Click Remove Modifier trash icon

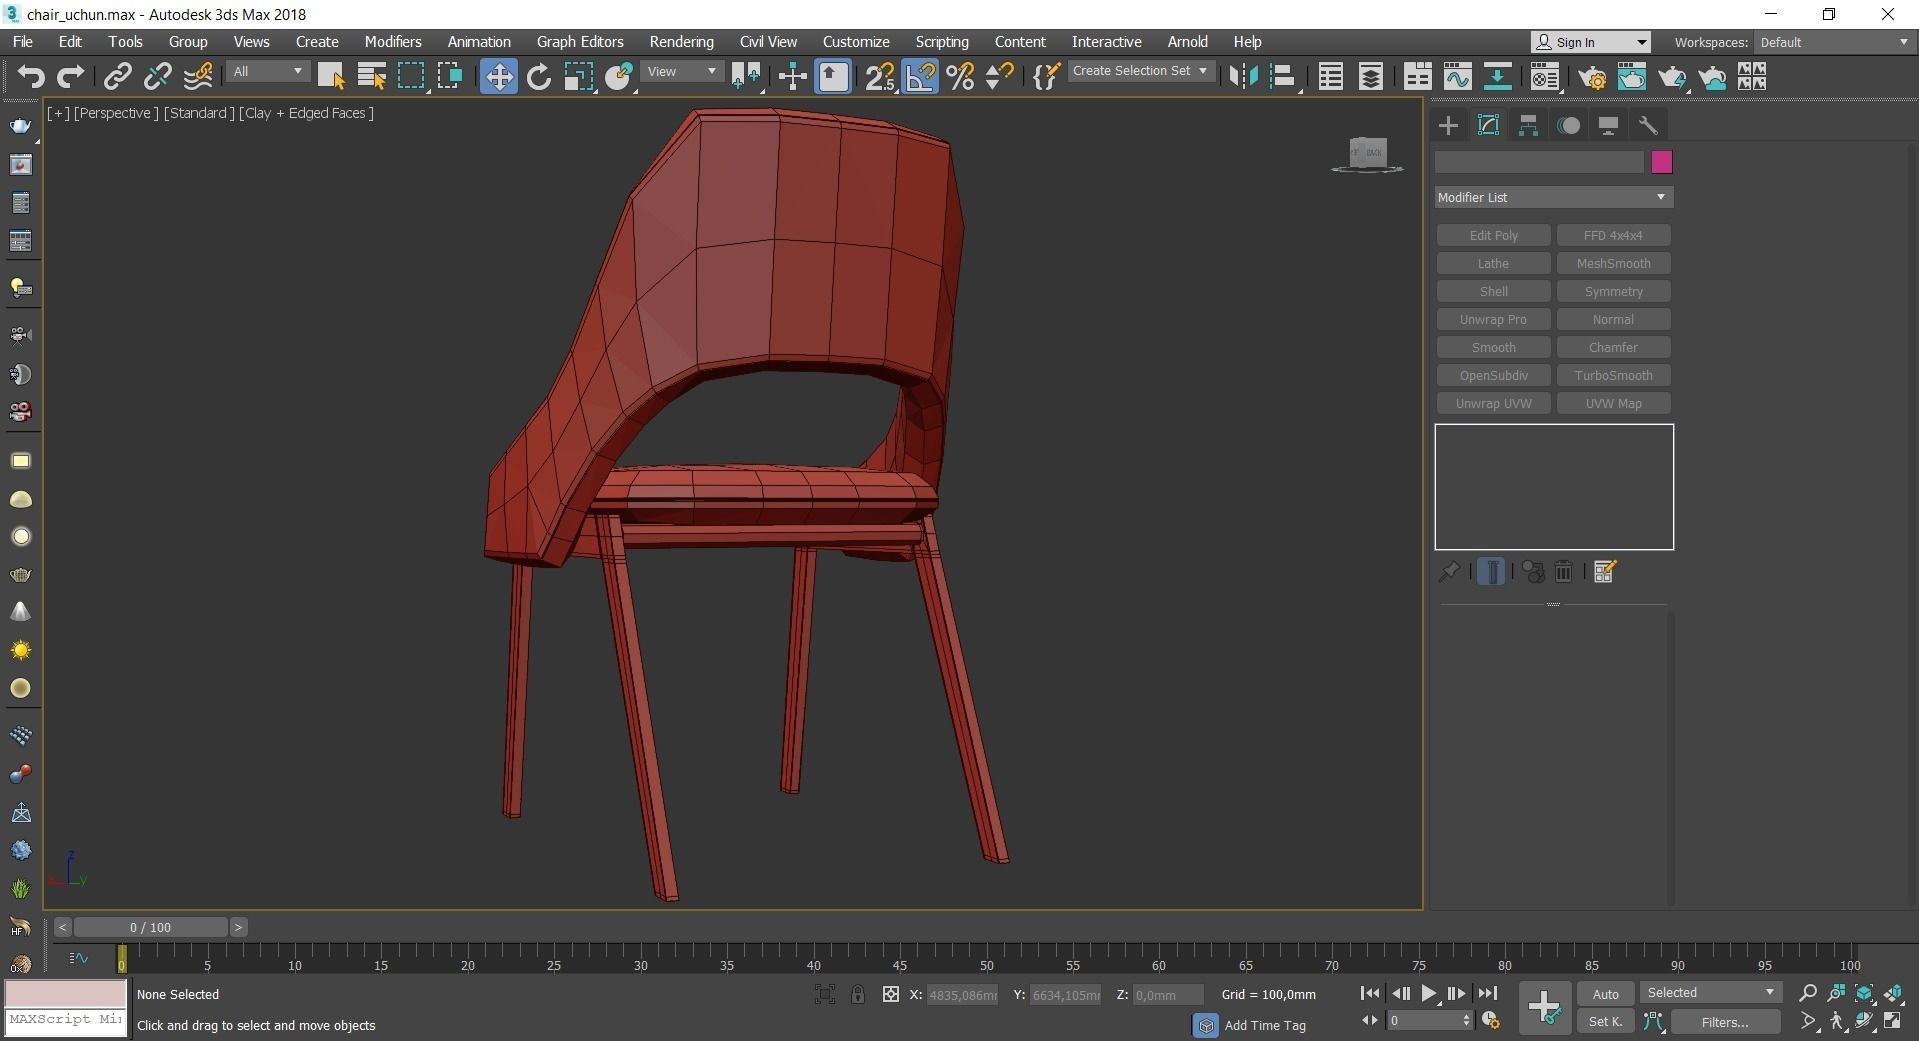coord(1563,572)
